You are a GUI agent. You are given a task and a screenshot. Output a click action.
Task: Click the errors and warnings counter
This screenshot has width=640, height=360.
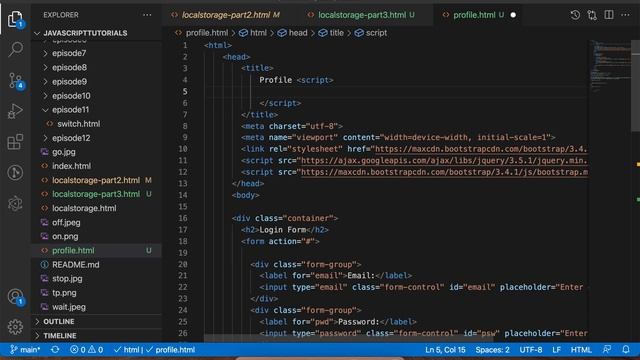pos(86,350)
